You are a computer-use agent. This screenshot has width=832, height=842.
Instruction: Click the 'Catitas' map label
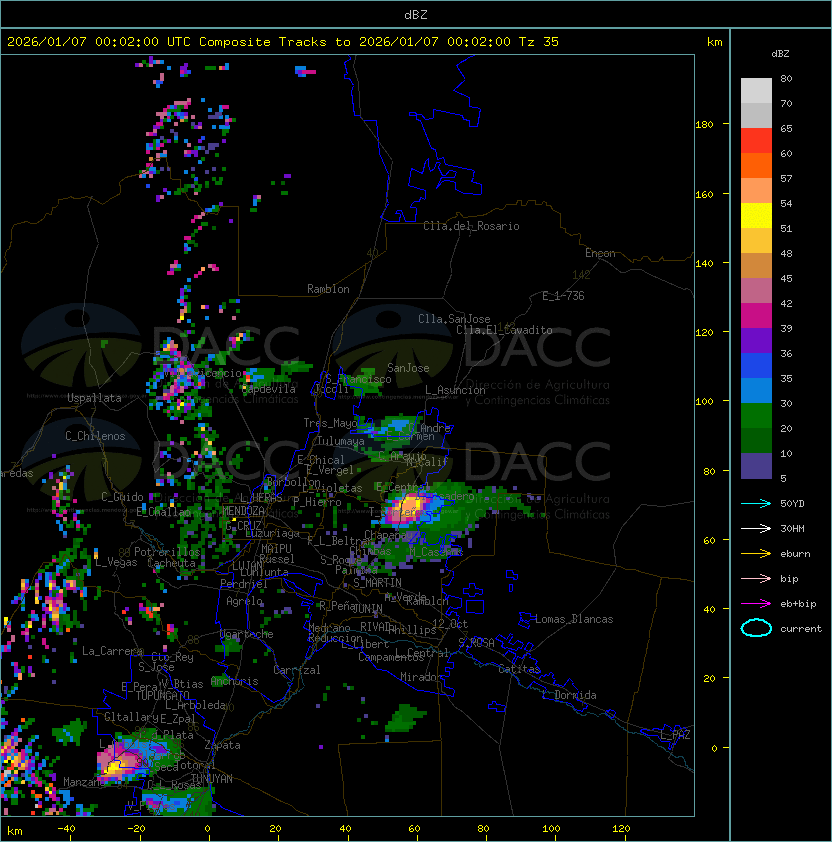(x=519, y=669)
